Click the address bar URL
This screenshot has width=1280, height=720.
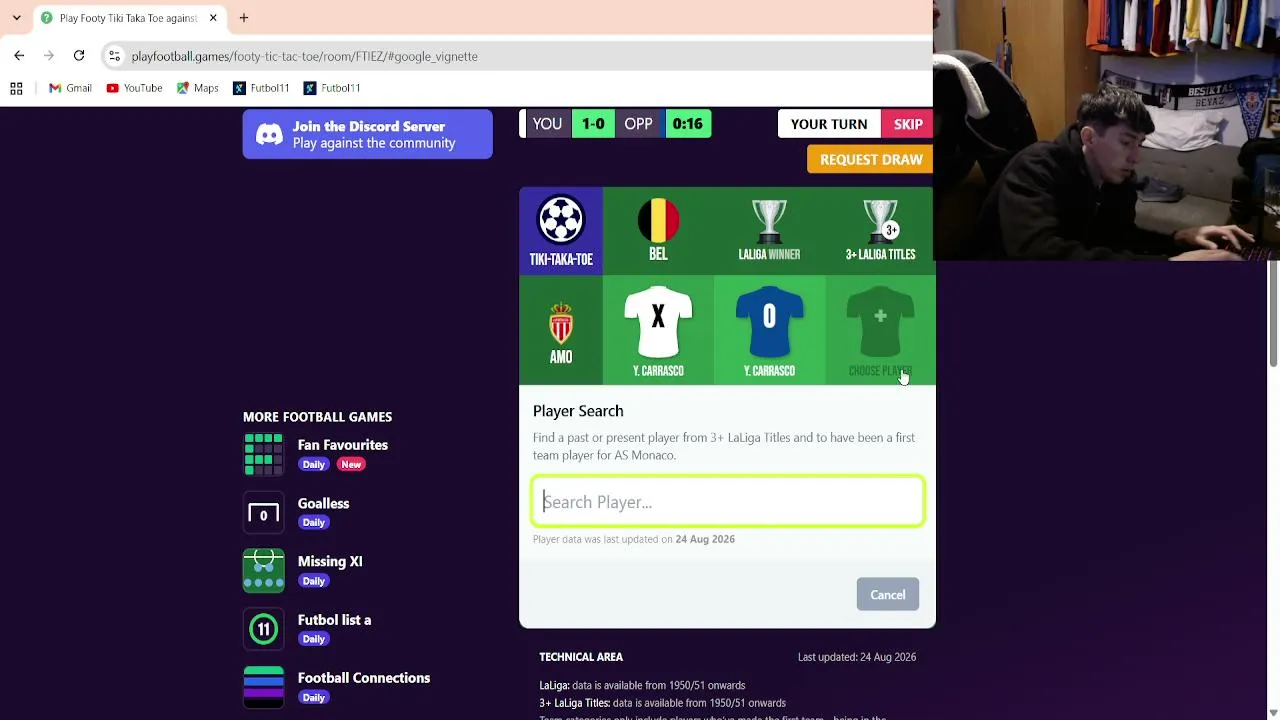coord(304,56)
